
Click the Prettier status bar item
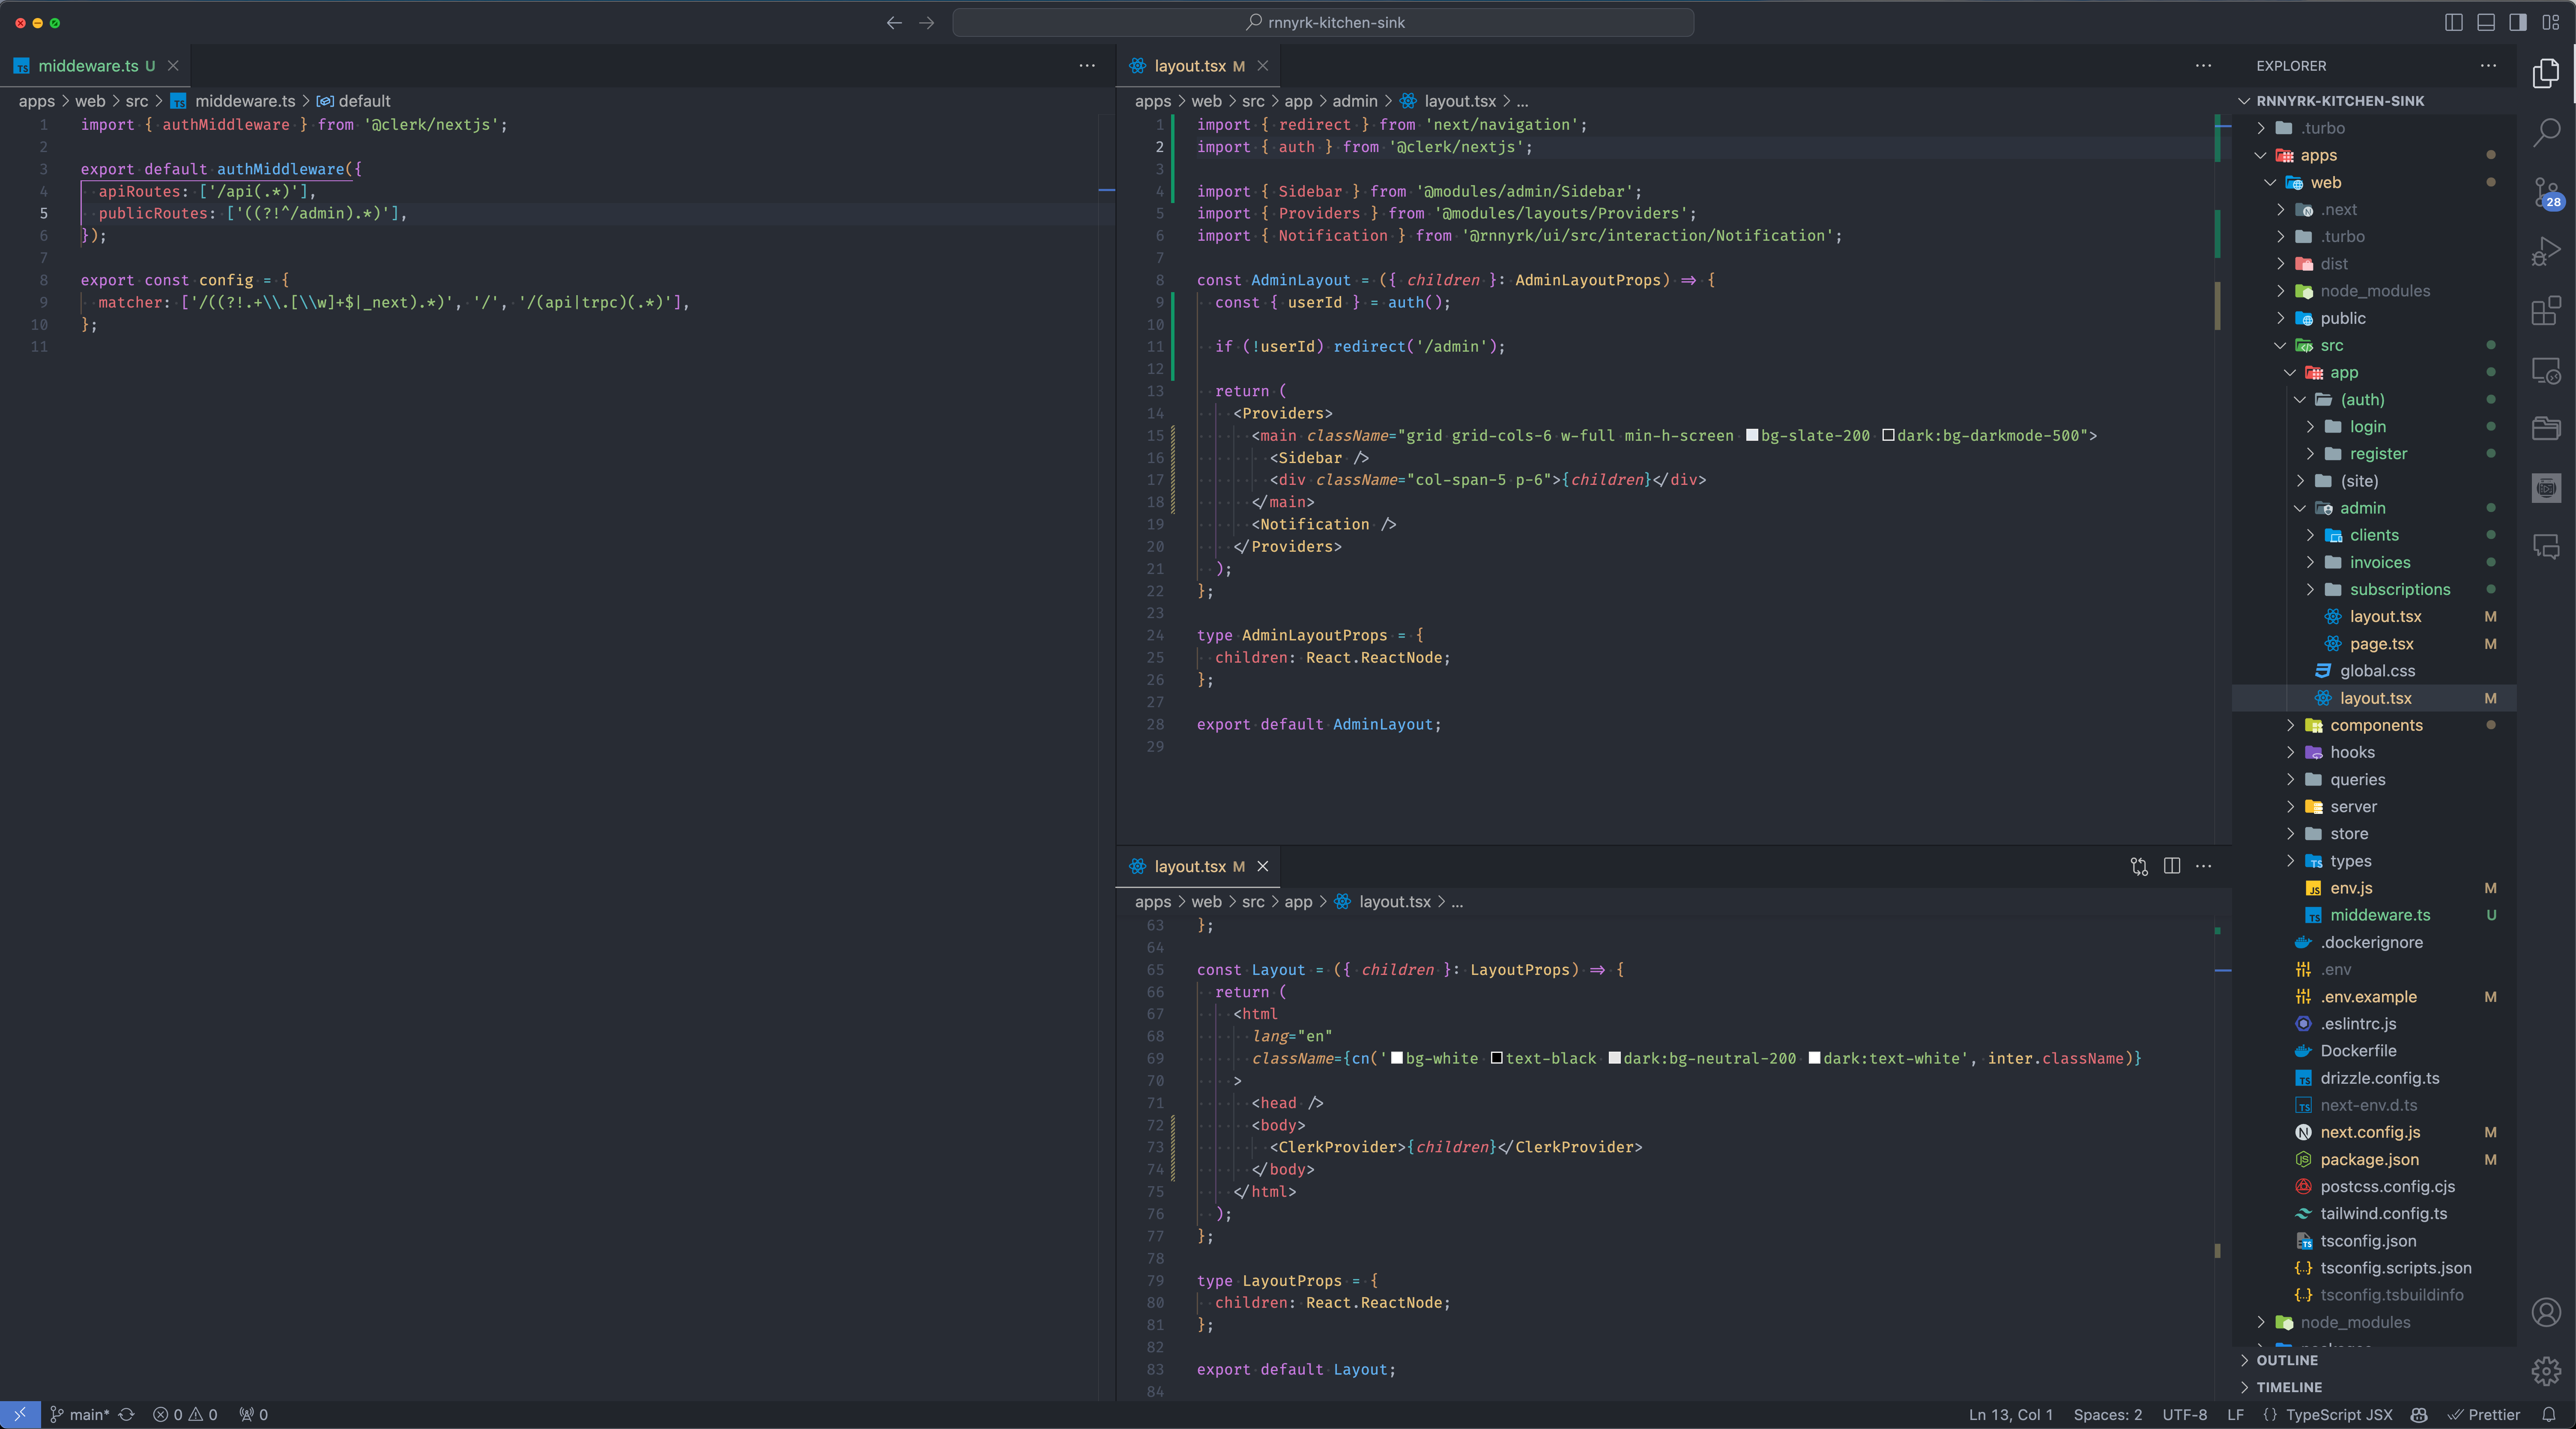tap(2483, 1414)
